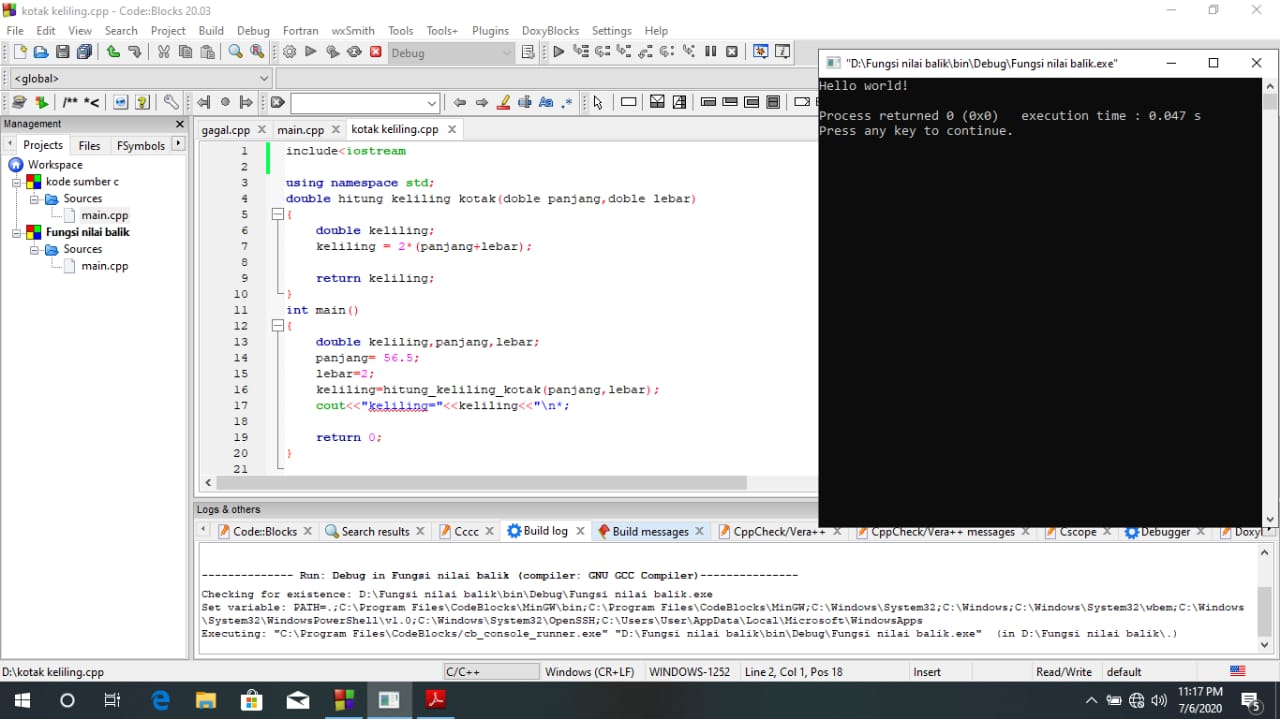Open the Build messages log tab
The image size is (1280, 719).
pos(650,532)
